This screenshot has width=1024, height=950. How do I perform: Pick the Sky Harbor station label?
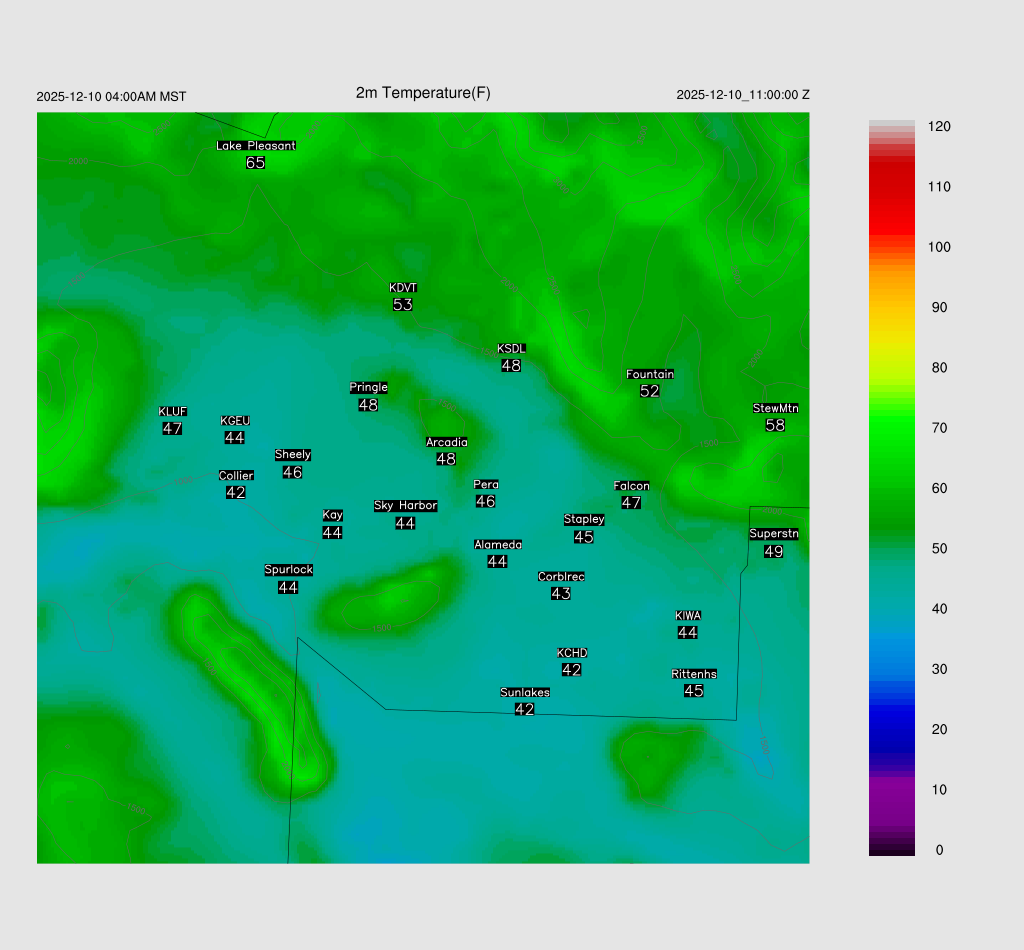(x=405, y=505)
